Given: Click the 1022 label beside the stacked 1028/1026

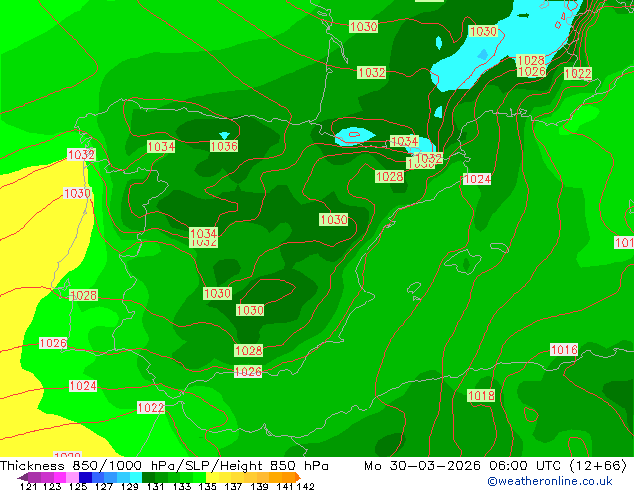Looking at the screenshot, I should point(578,74).
